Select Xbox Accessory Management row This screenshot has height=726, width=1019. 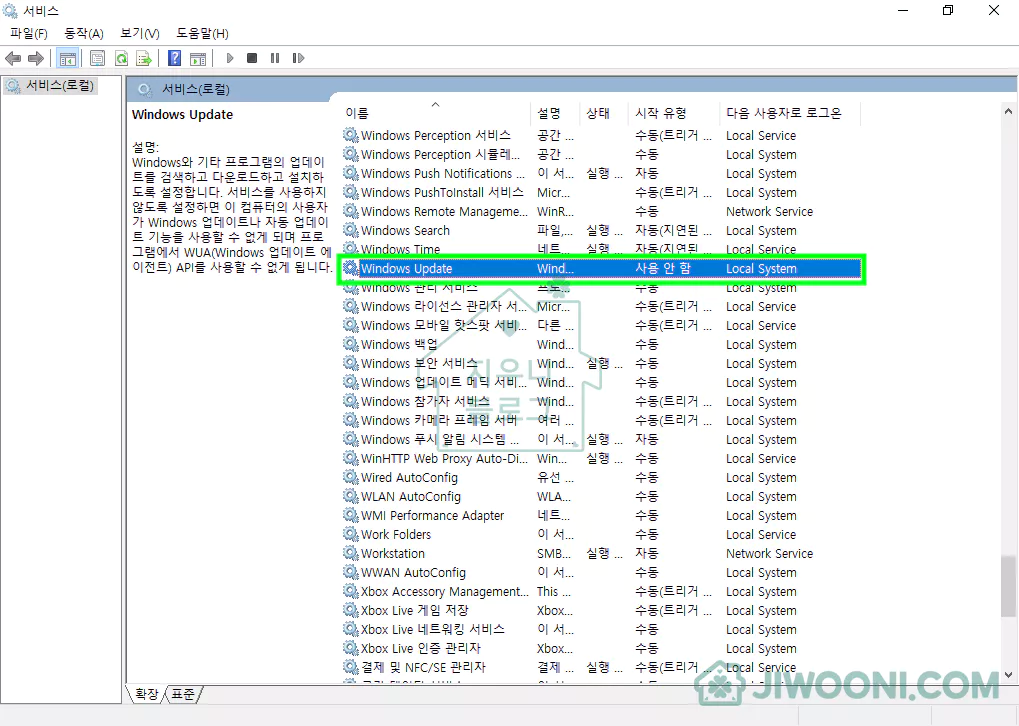(601, 591)
